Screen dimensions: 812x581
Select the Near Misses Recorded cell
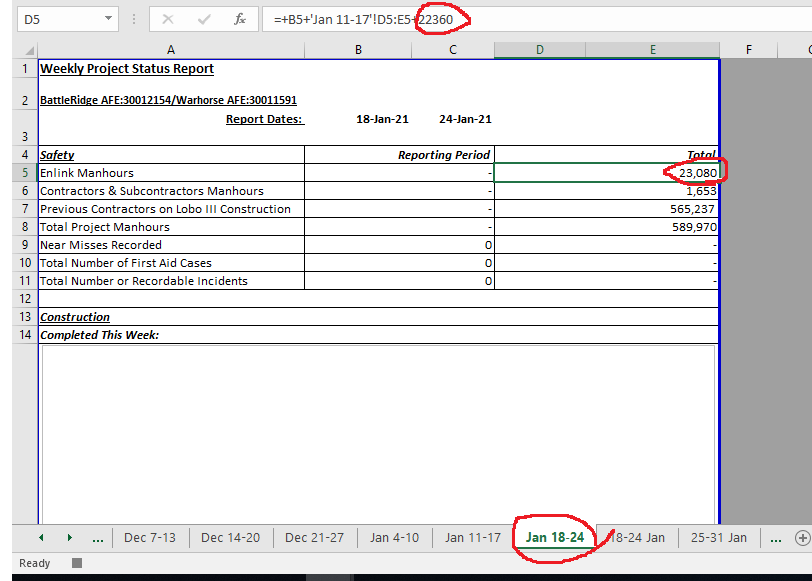[x=171, y=245]
